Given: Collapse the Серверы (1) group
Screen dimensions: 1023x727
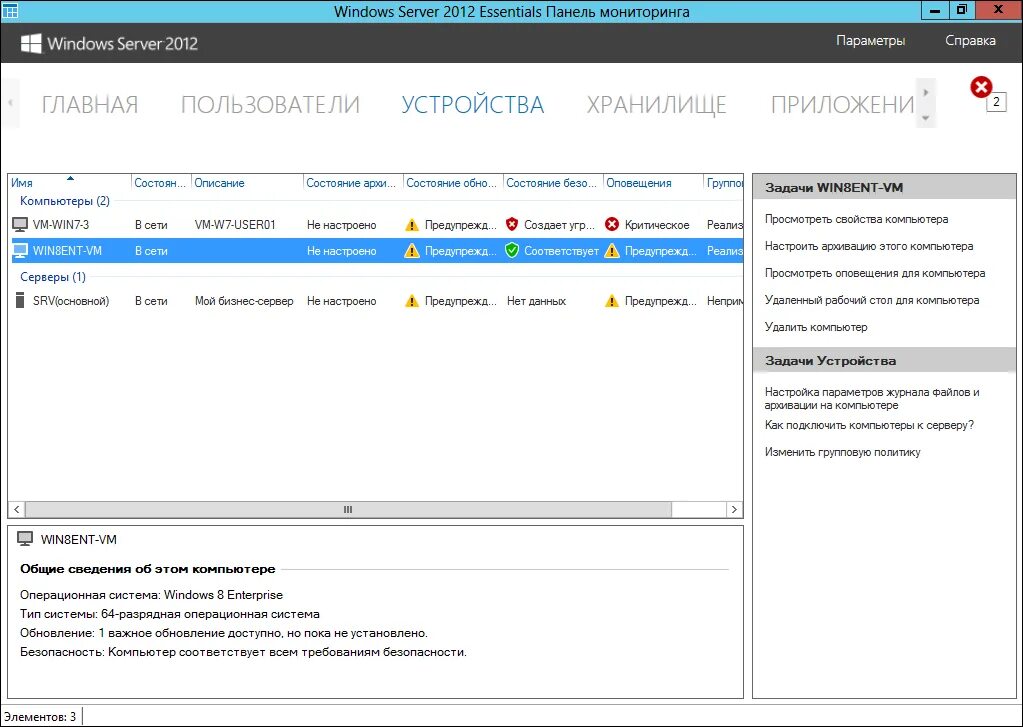Looking at the screenshot, I should (x=53, y=277).
